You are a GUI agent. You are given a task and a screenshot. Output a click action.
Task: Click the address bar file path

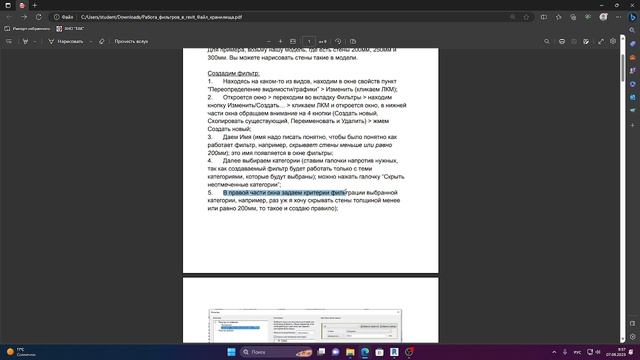[x=161, y=17]
